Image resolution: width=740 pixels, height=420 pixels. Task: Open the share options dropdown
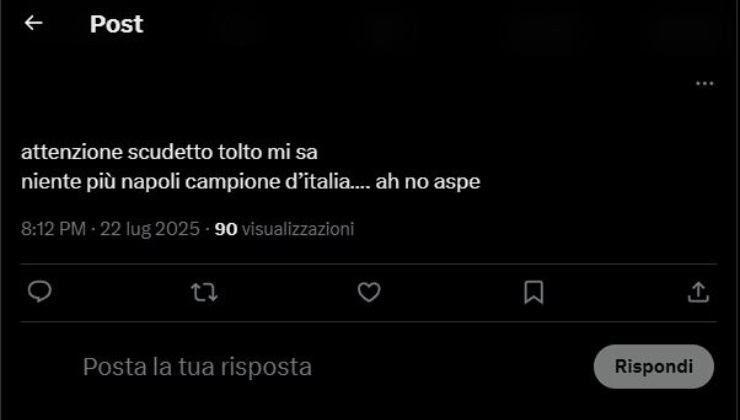coord(698,292)
